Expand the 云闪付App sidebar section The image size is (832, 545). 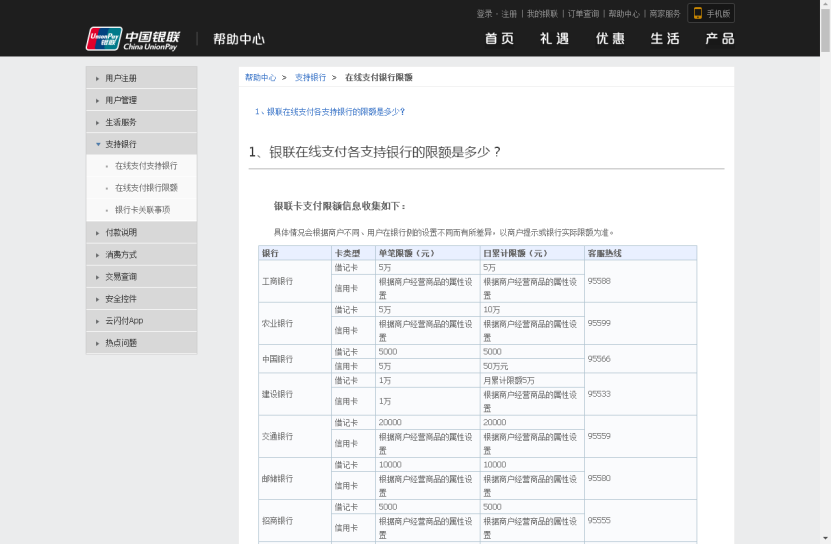(x=142, y=321)
